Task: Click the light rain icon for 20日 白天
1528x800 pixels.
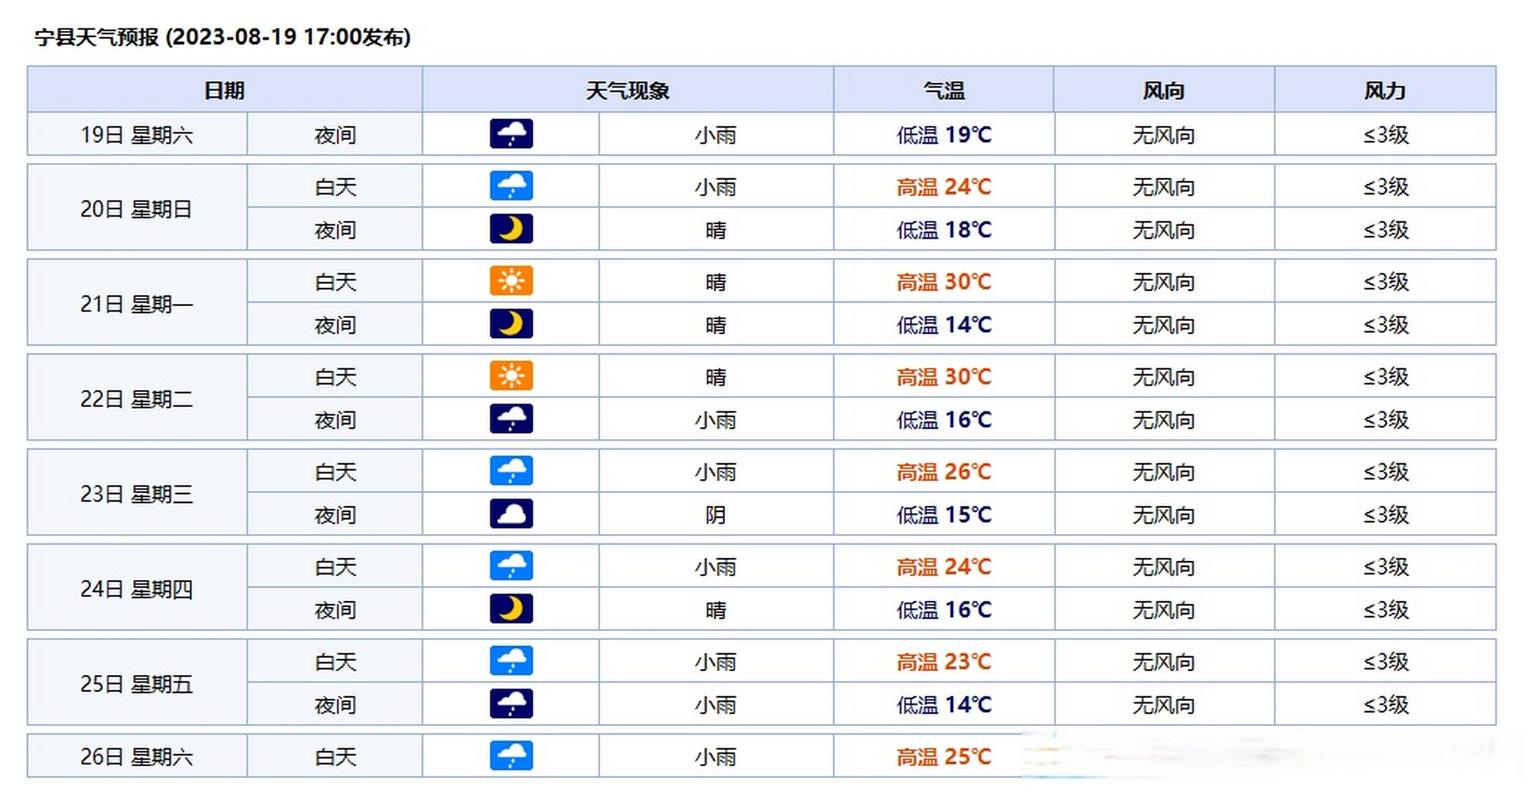Action: [x=511, y=186]
